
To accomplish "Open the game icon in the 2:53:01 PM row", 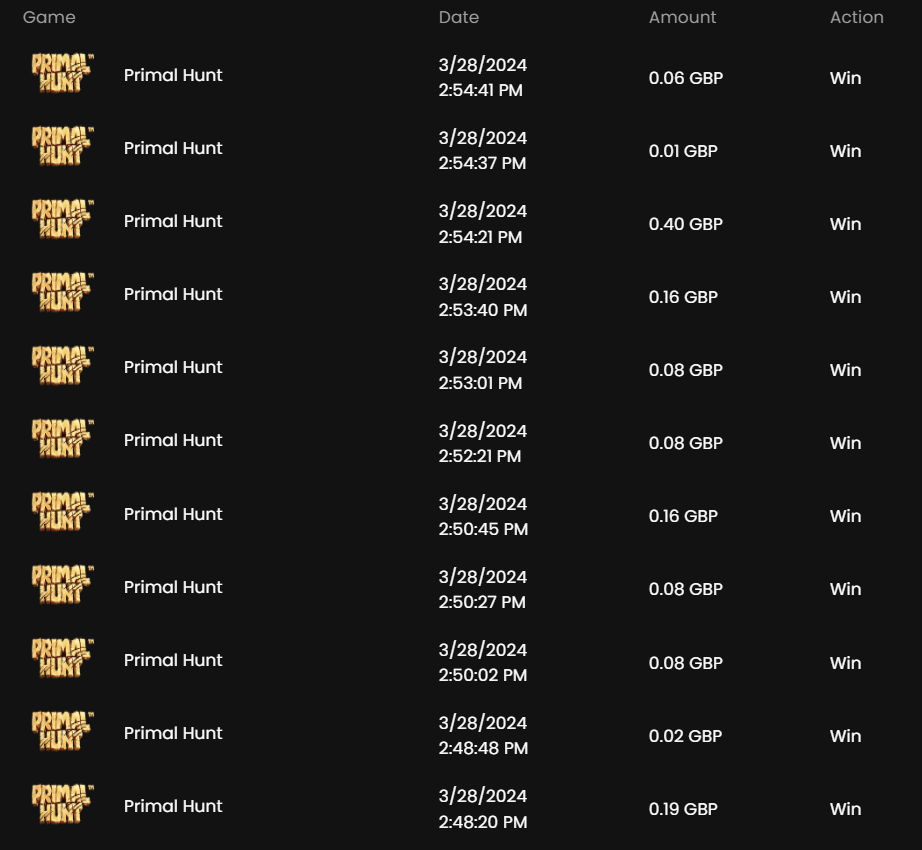I will tap(62, 367).
